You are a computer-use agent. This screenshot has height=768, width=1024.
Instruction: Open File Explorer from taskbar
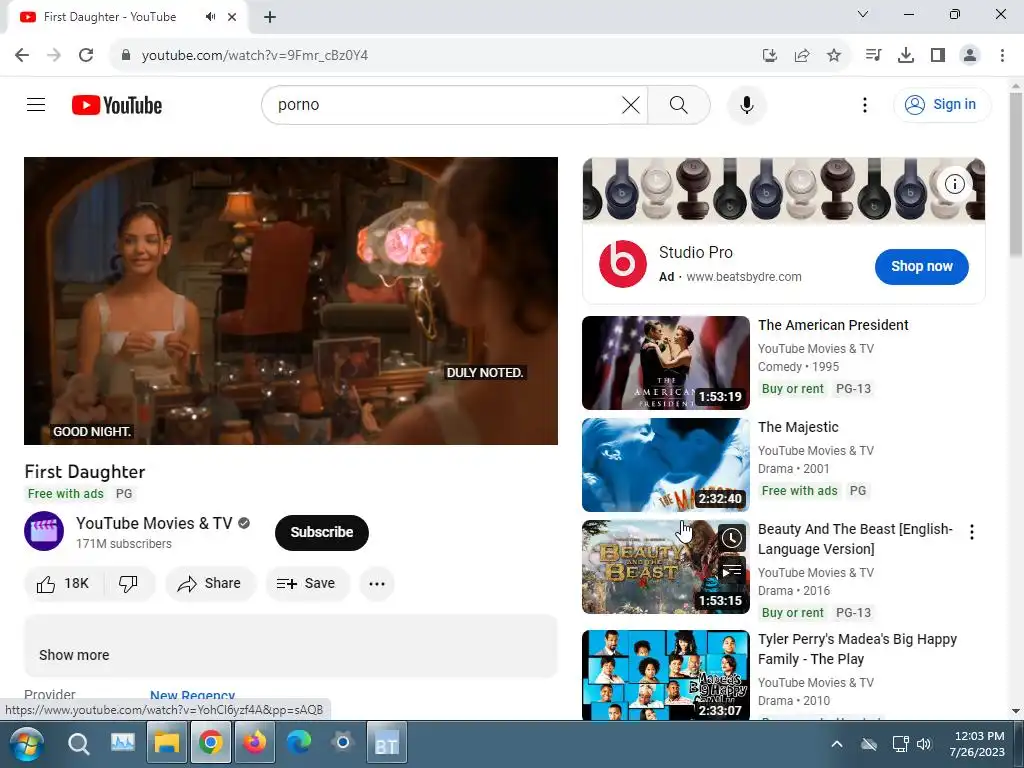tap(167, 744)
